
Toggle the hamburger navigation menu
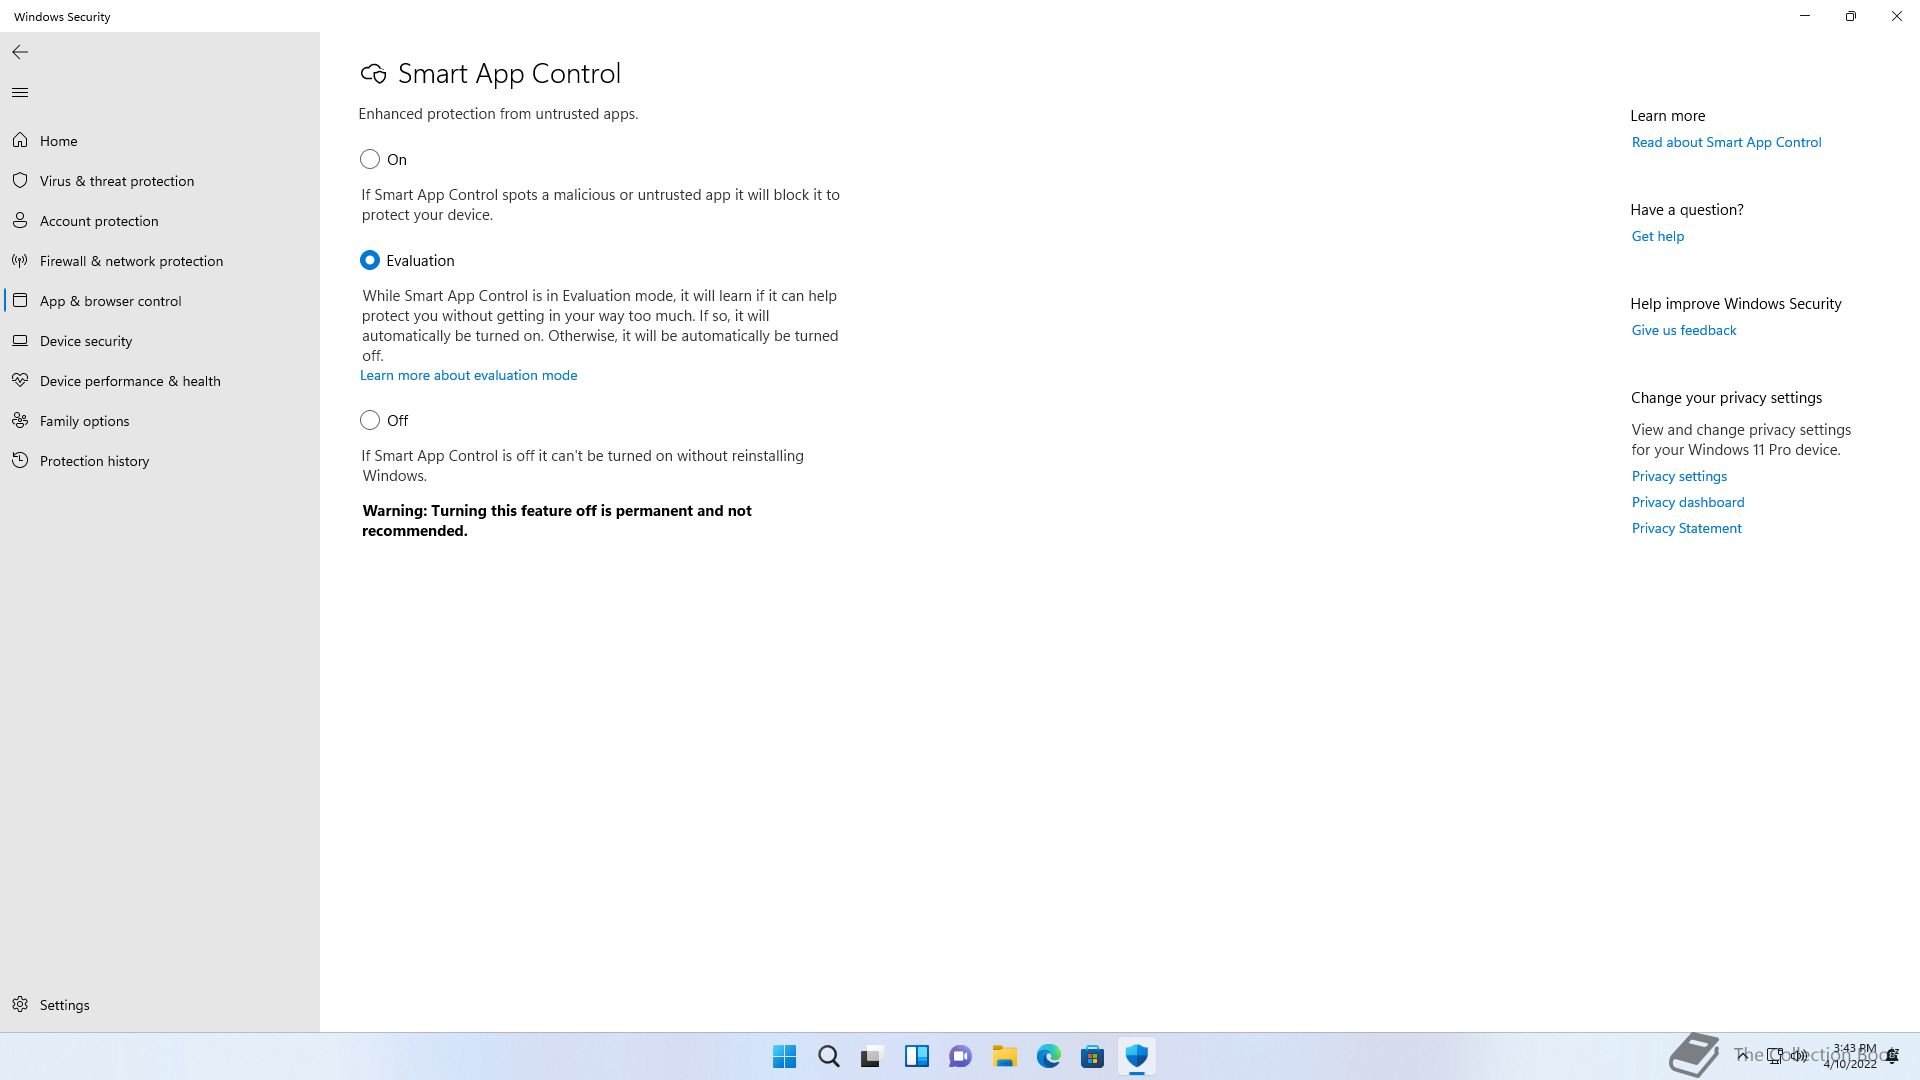tap(20, 93)
